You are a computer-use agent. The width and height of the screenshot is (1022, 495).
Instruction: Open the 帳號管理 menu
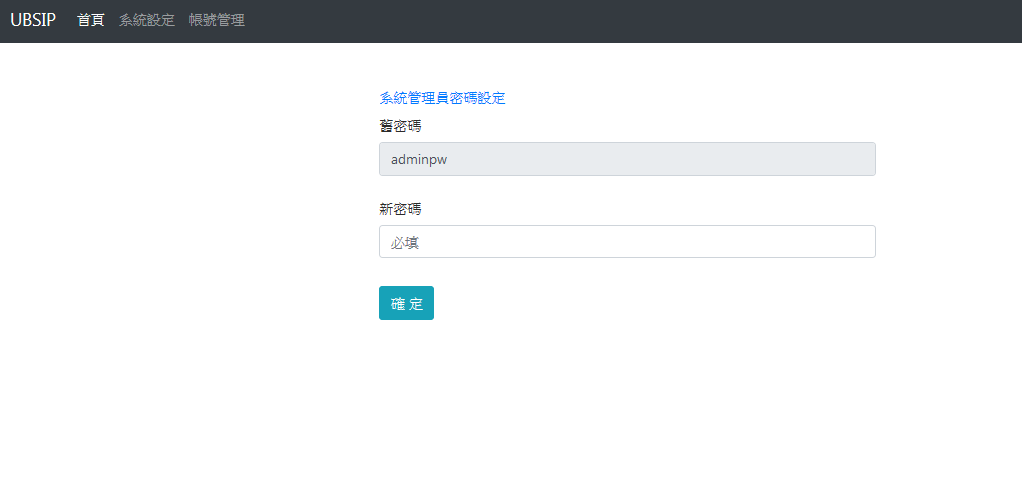216,20
